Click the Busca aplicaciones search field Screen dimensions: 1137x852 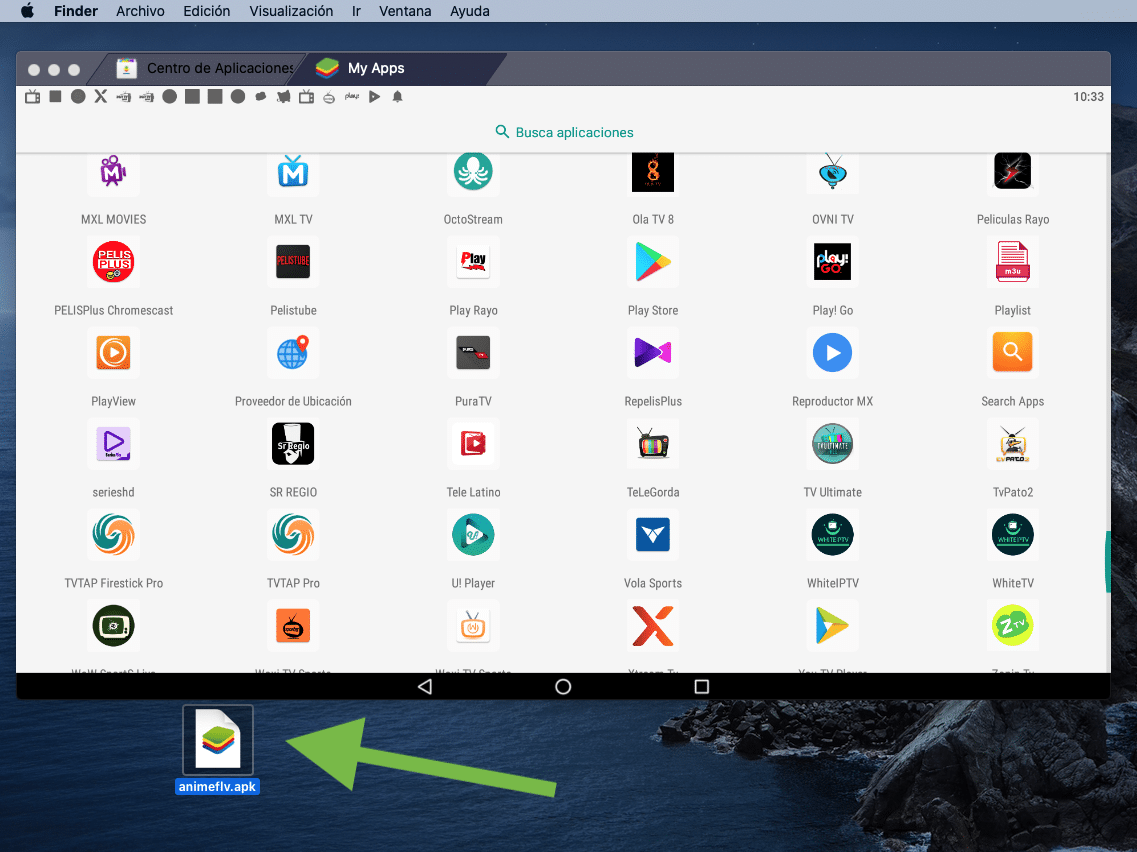(563, 131)
